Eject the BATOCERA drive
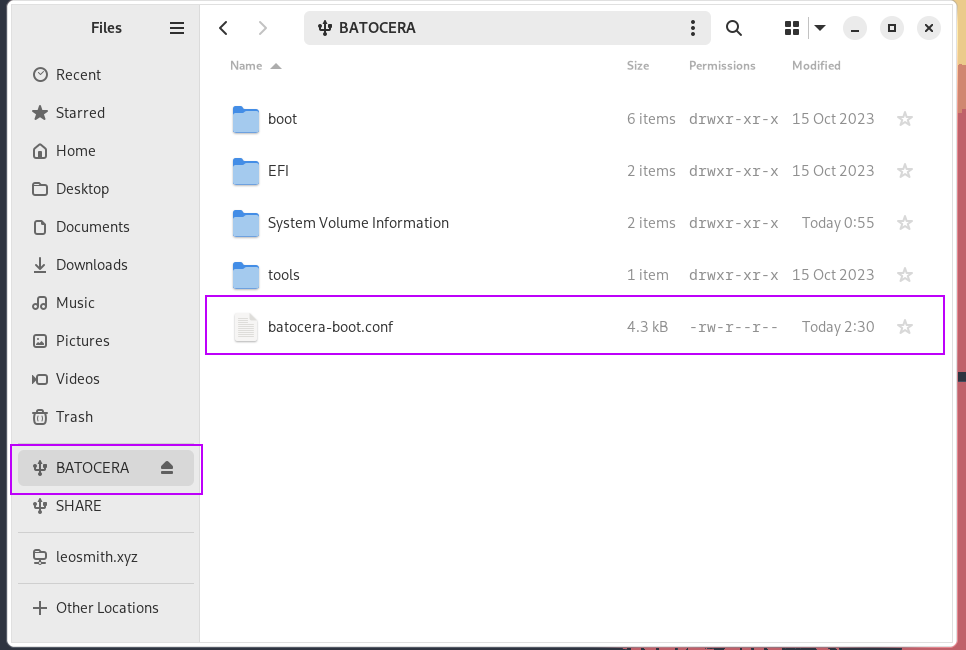966x650 pixels. pyautogui.click(x=167, y=468)
